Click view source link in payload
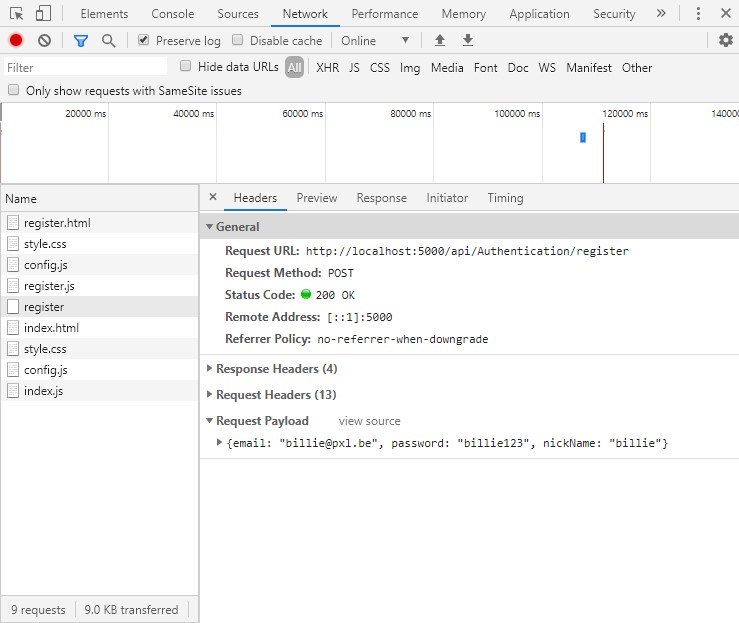739x623 pixels. point(370,421)
